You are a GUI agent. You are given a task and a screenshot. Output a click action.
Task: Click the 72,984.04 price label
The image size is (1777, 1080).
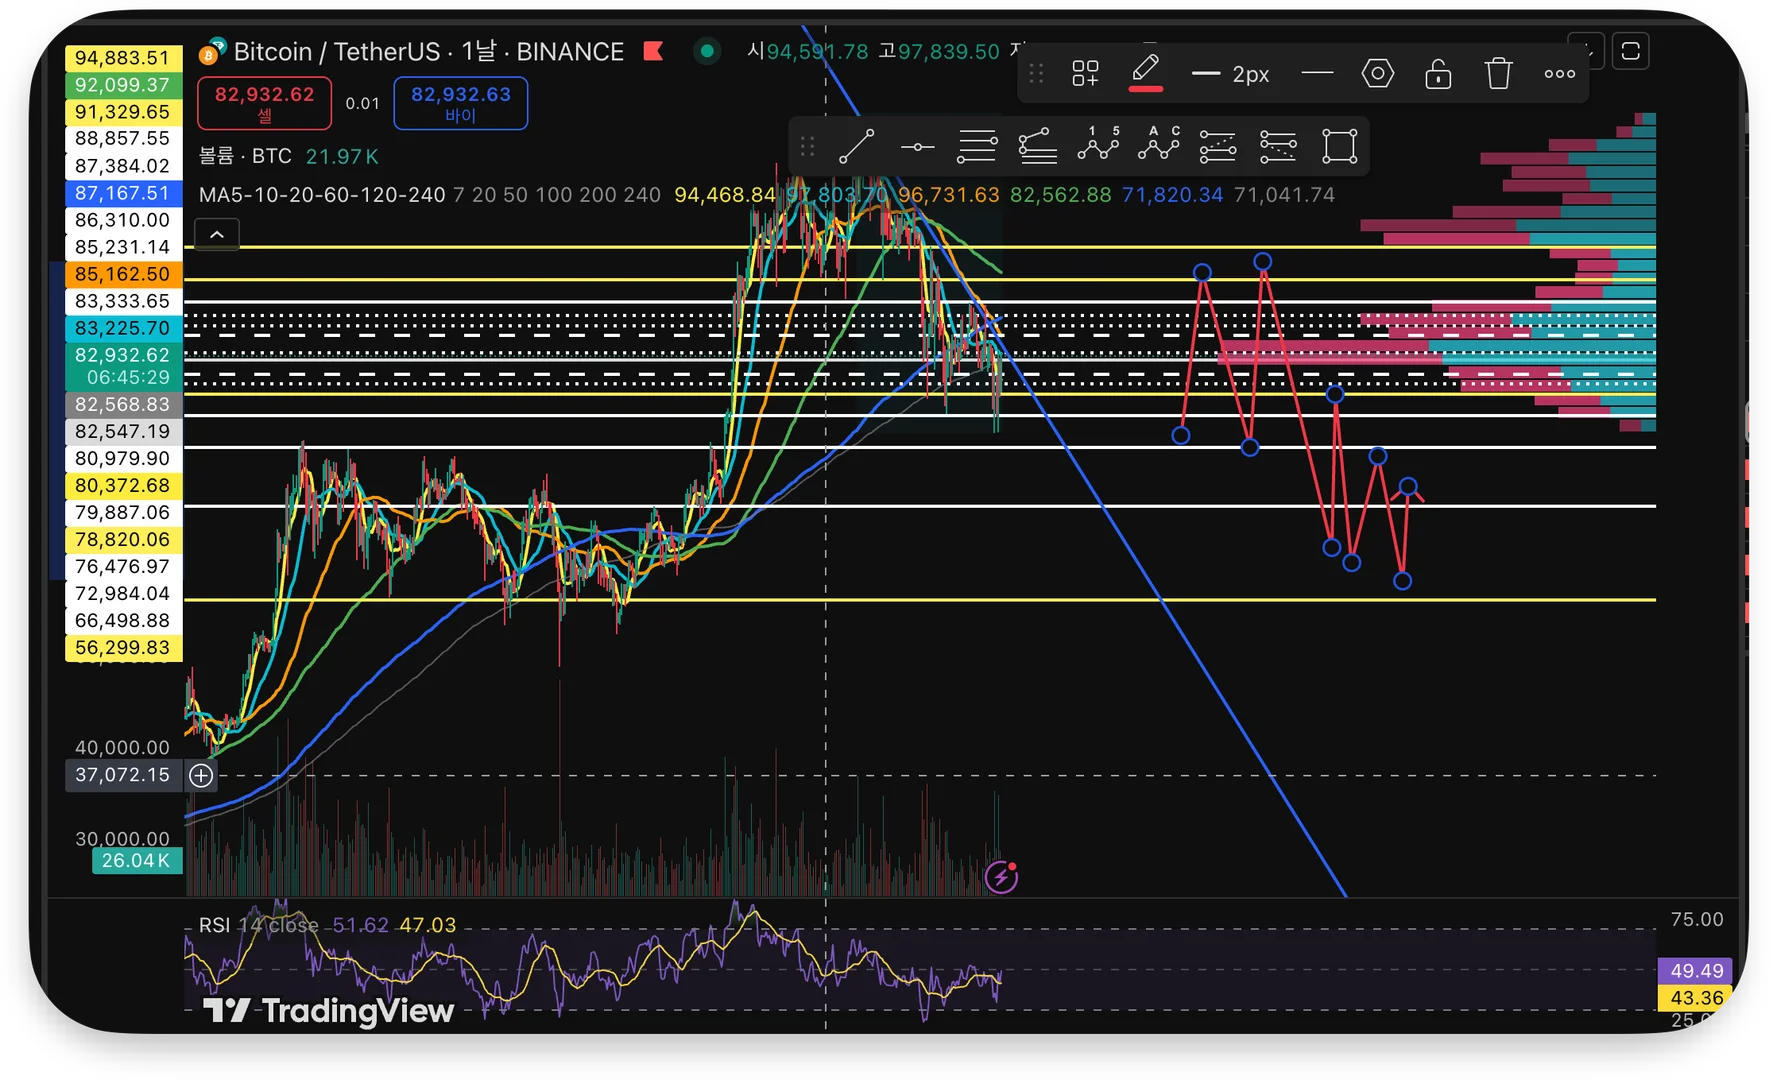pos(123,594)
